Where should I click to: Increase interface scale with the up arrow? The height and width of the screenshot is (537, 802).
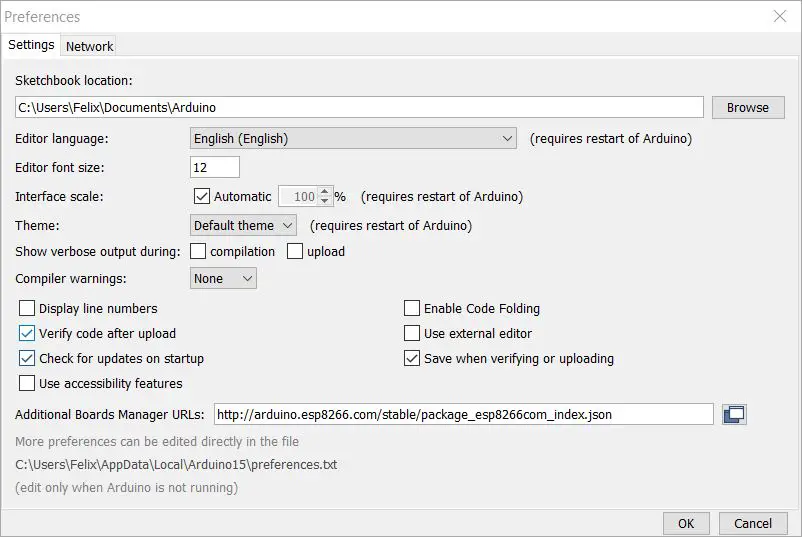(x=325, y=192)
